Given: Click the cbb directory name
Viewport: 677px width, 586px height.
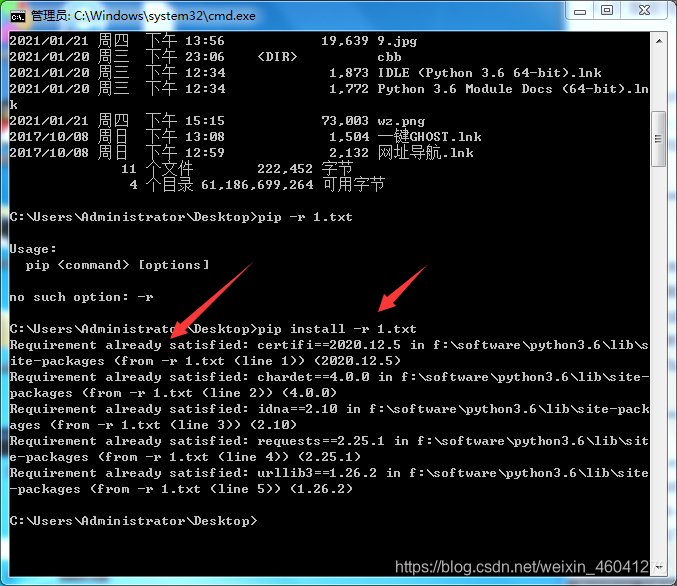Looking at the screenshot, I should point(389,57).
